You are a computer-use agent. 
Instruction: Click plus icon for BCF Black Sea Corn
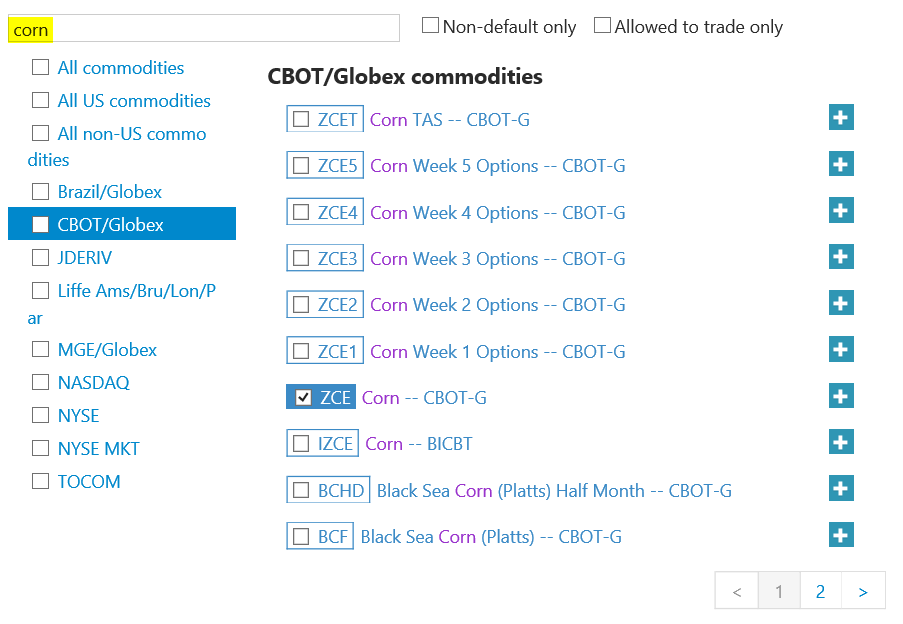click(x=841, y=535)
